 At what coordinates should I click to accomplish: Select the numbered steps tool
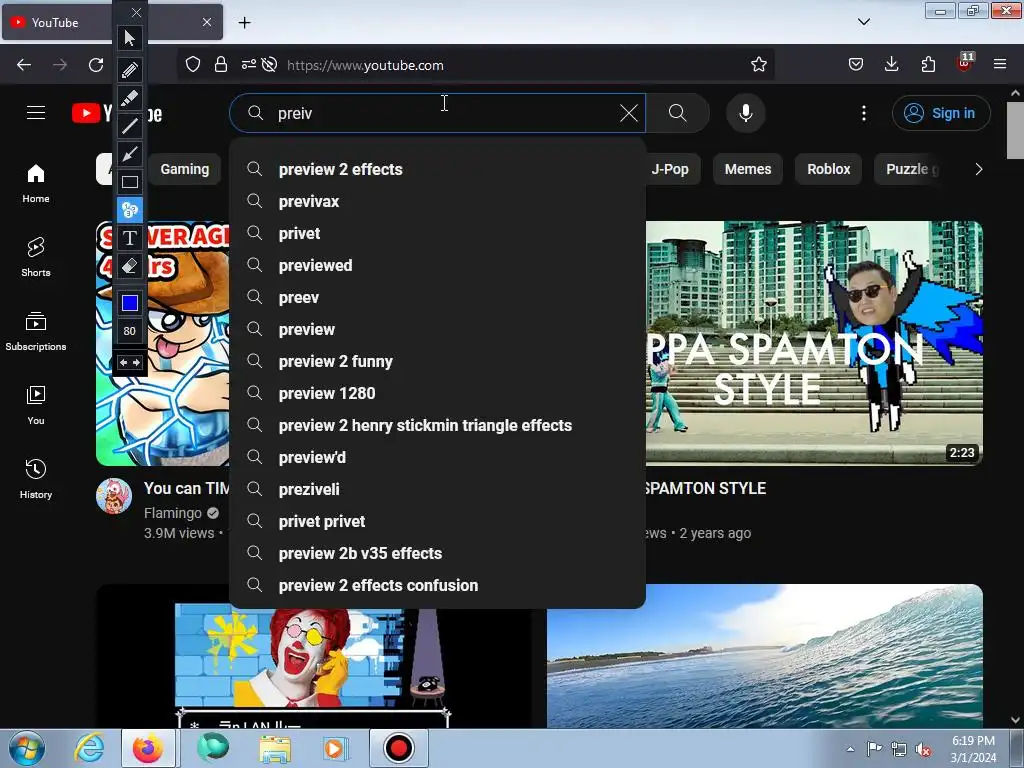(129, 210)
